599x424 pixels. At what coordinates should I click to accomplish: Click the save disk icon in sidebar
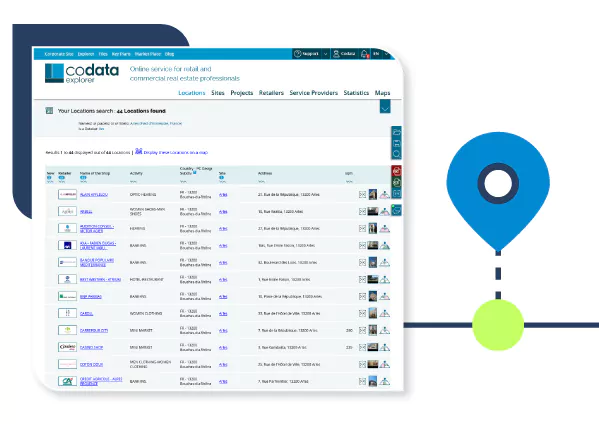[397, 144]
